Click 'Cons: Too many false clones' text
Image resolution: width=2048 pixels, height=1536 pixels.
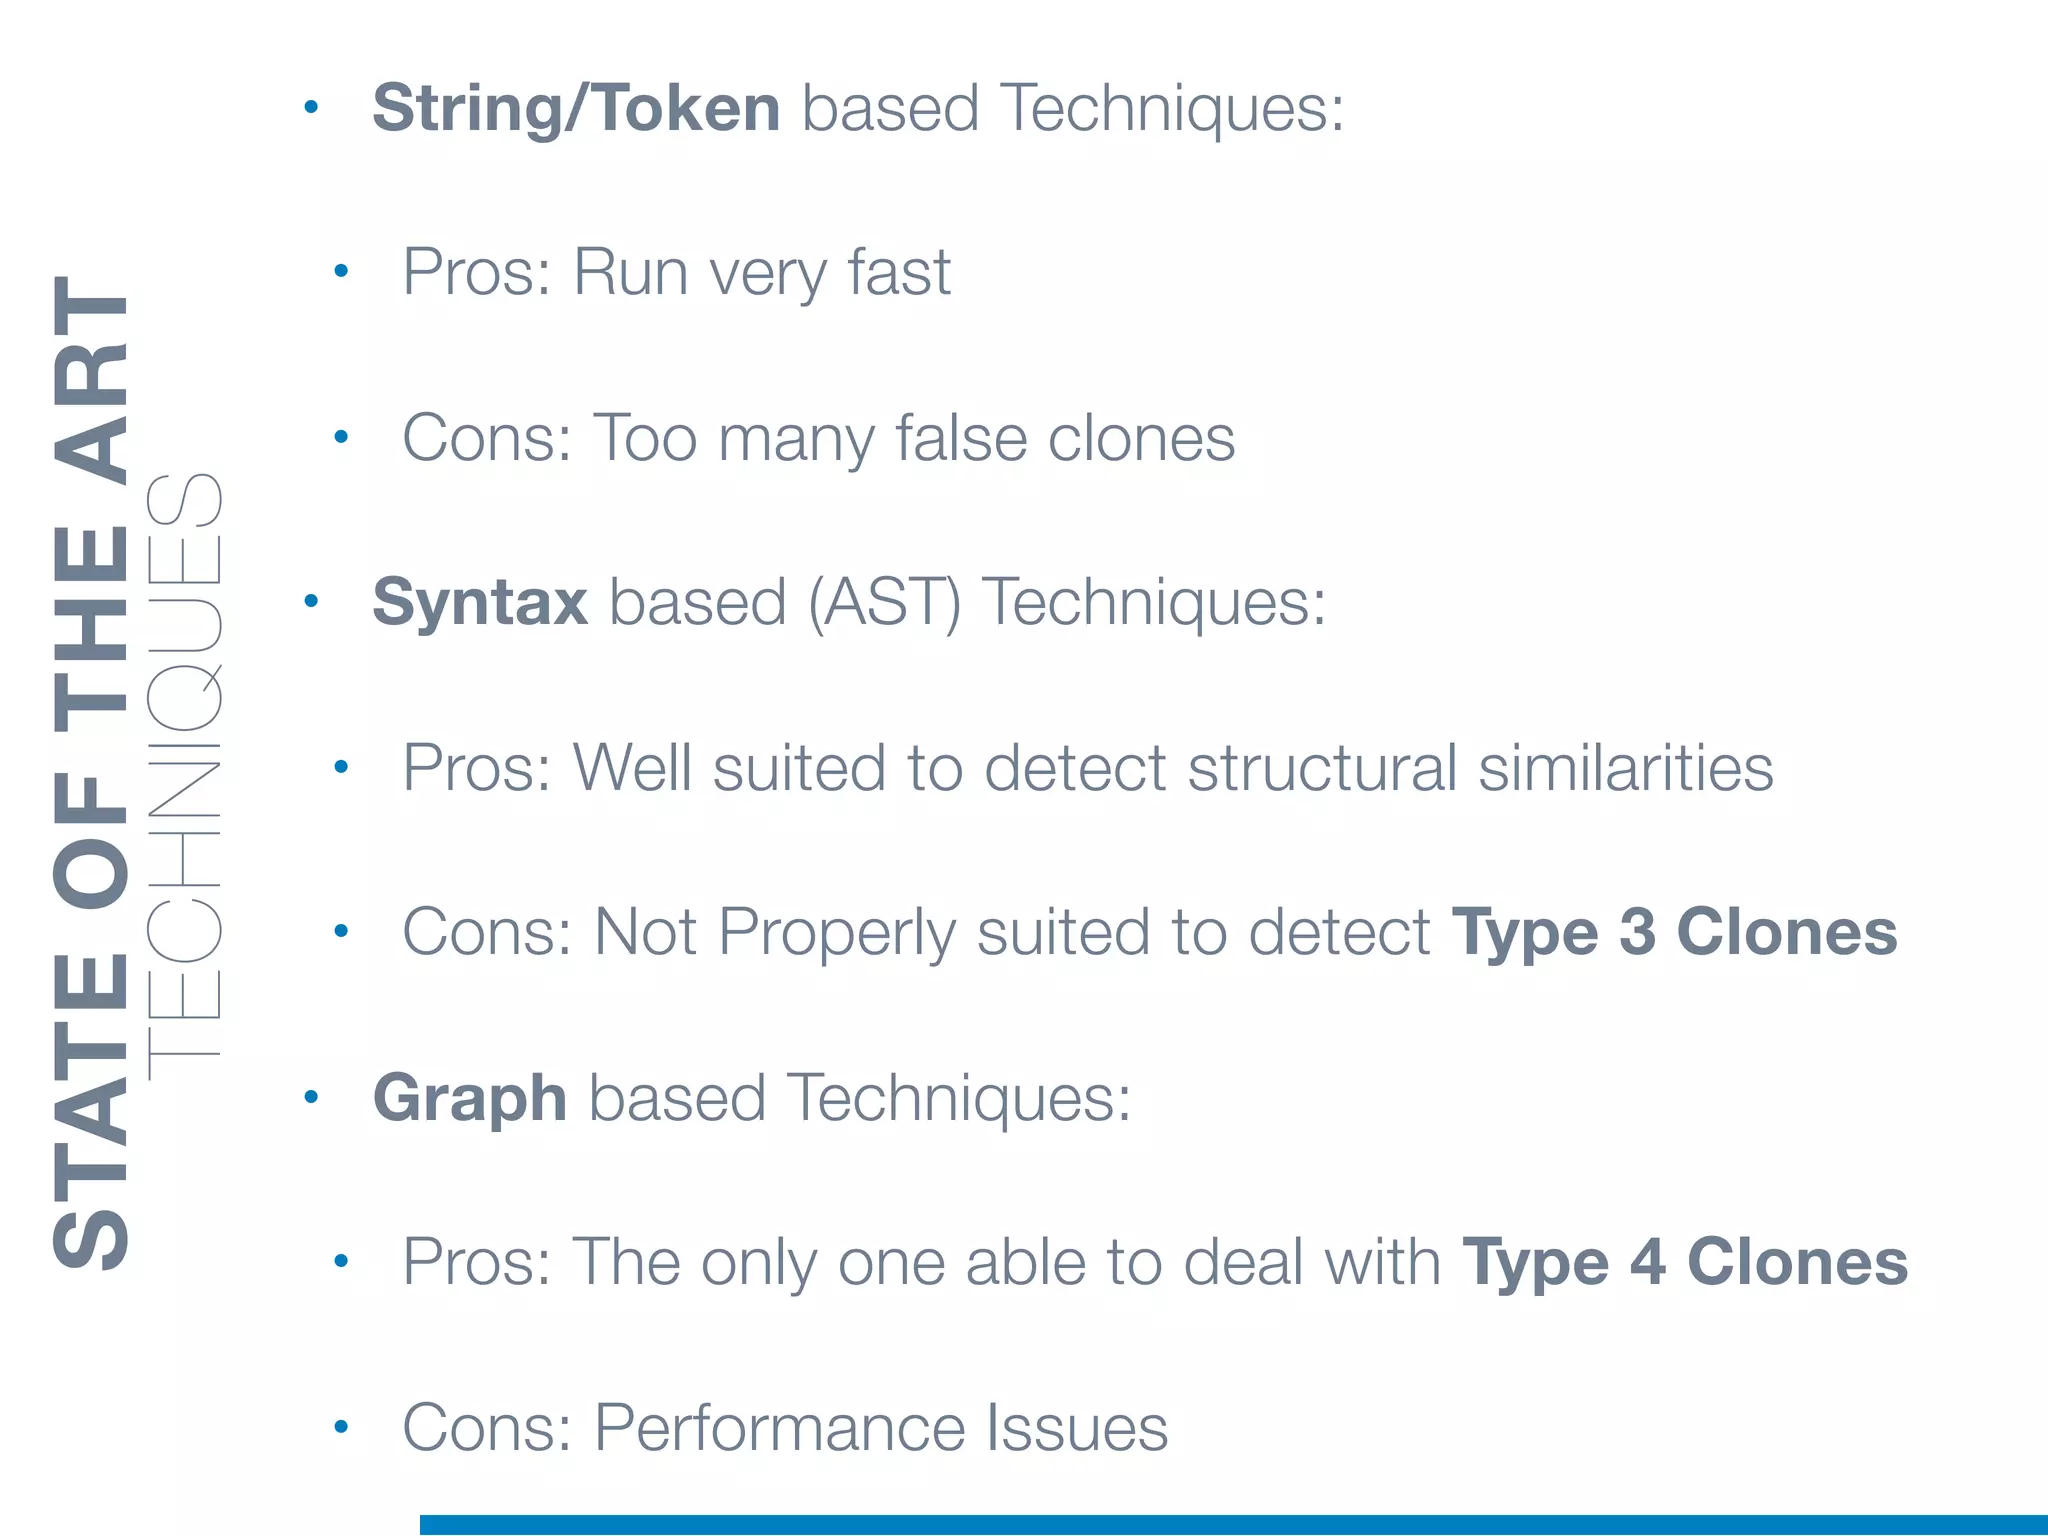click(x=818, y=438)
